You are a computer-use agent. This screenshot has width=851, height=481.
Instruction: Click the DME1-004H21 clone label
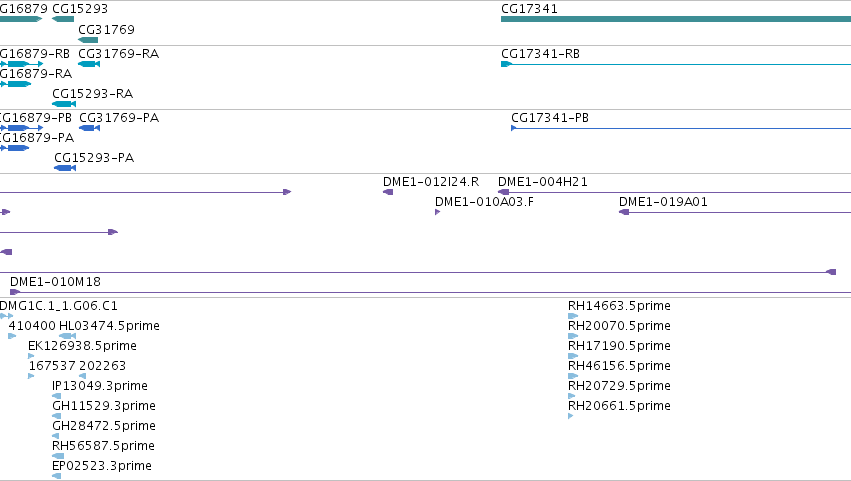543,182
